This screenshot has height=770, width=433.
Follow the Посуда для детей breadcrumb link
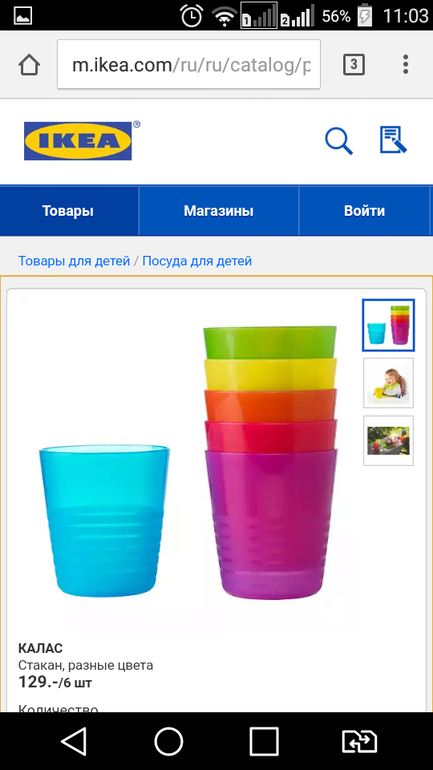(197, 261)
